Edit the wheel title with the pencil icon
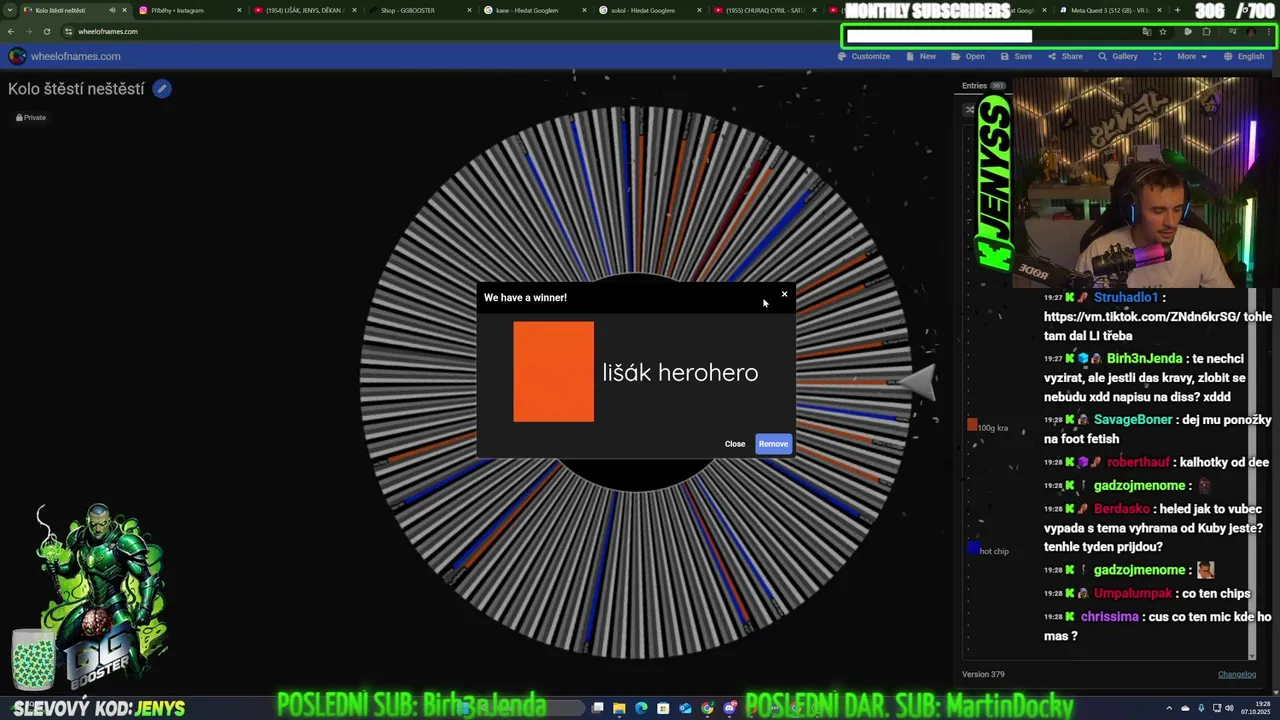1280x720 pixels. click(x=162, y=89)
